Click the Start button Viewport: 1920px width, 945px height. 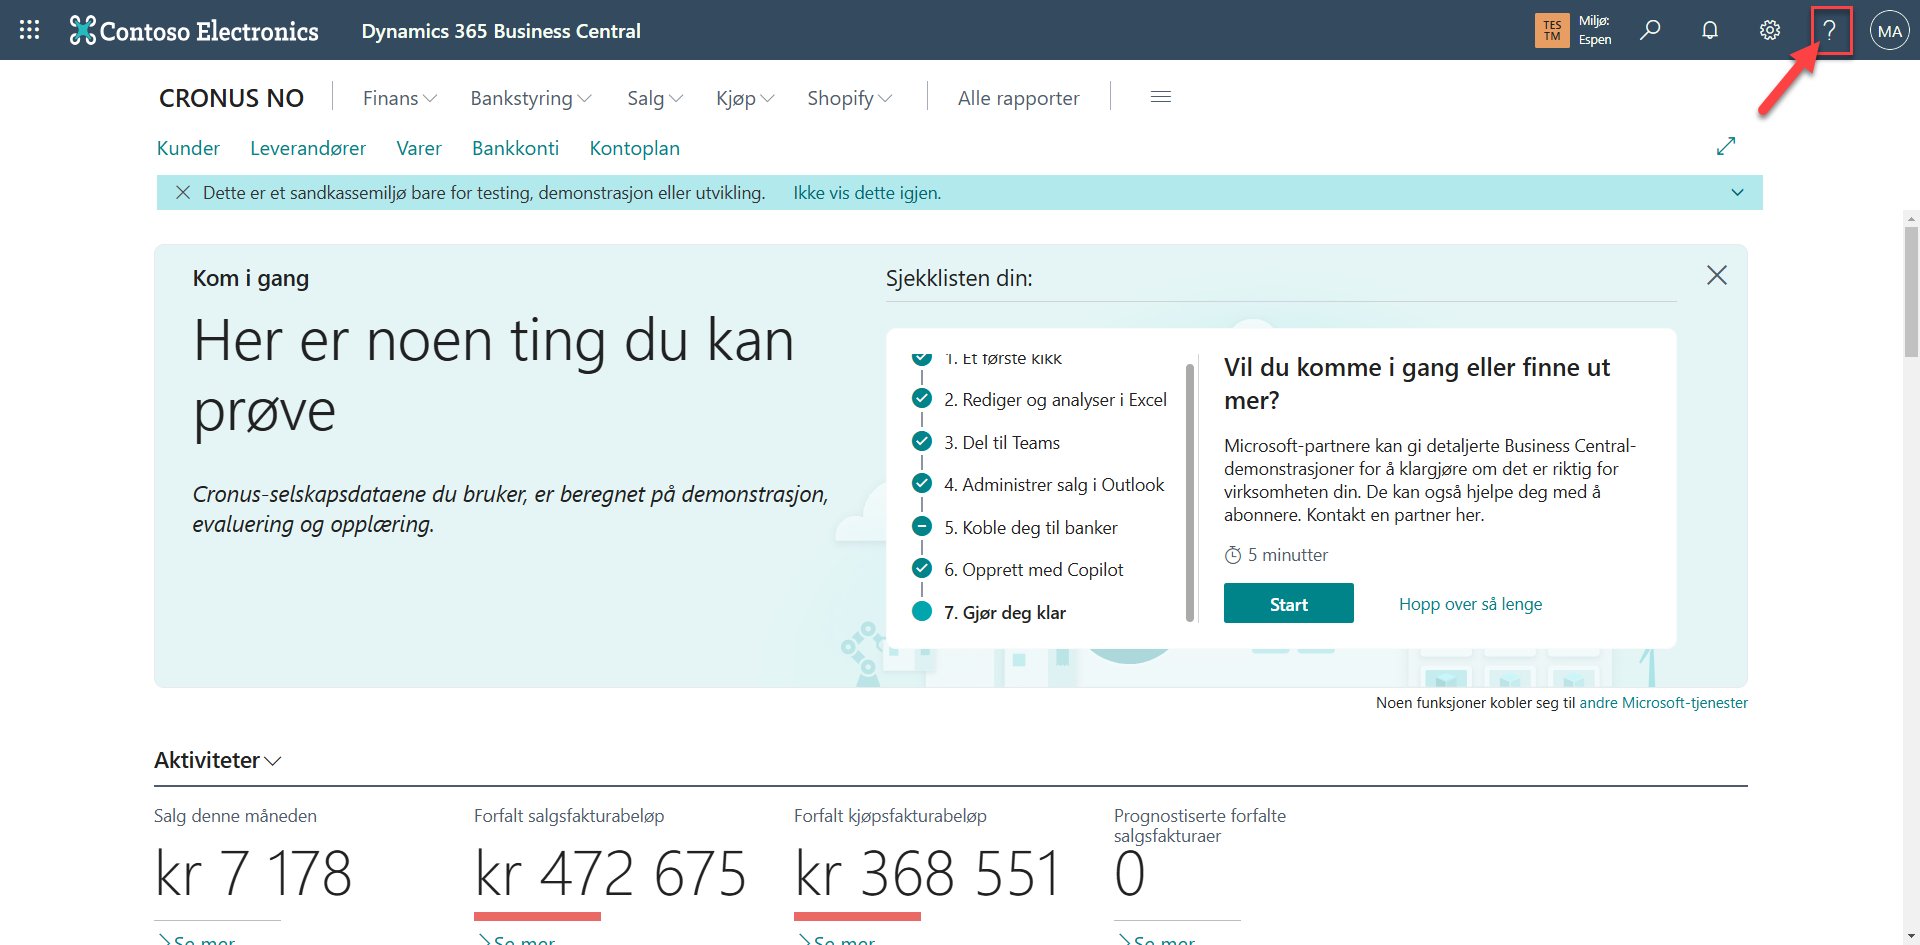coord(1289,603)
